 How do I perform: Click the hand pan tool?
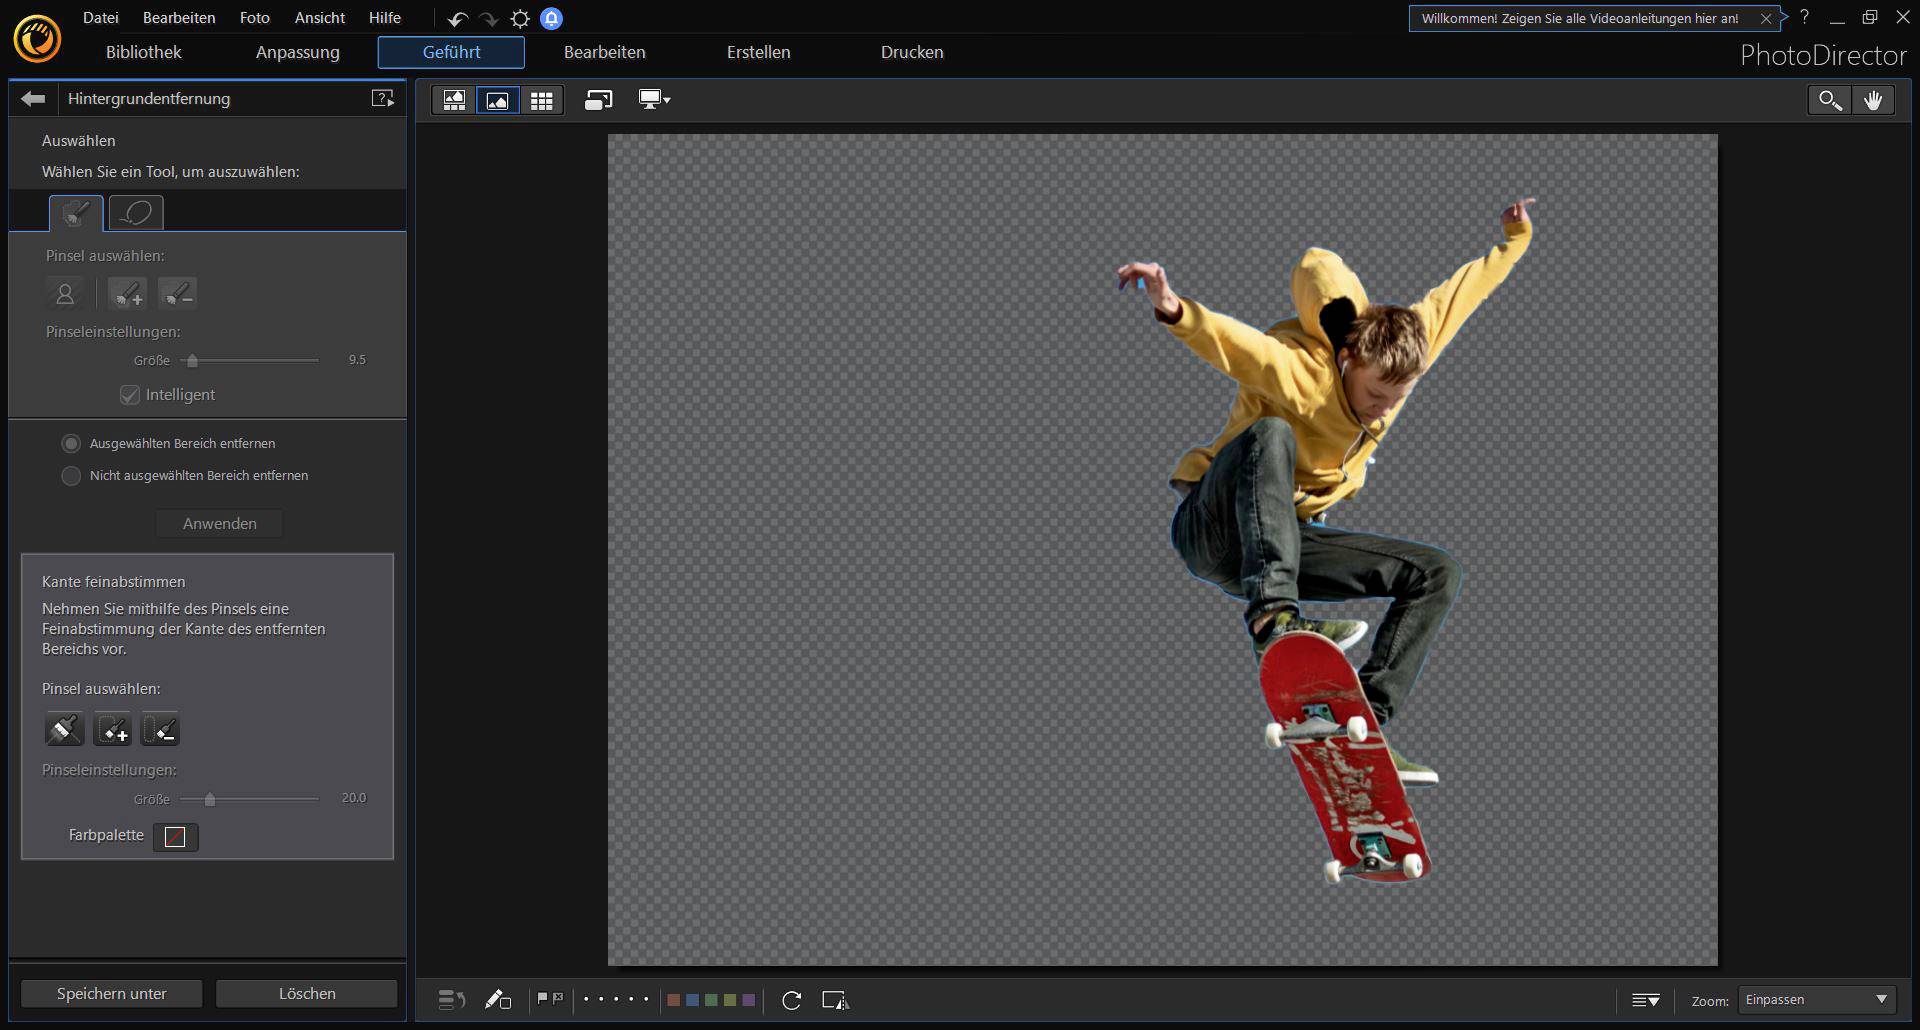pyautogui.click(x=1873, y=100)
